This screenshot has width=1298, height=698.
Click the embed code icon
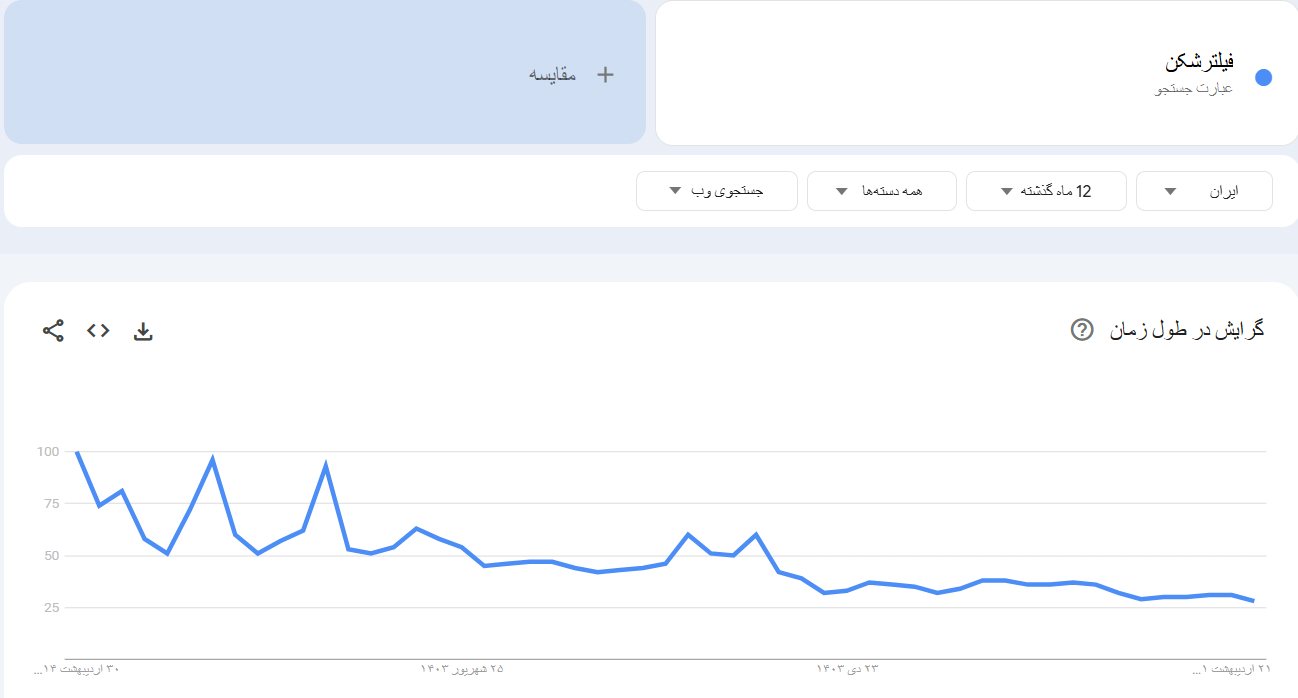[97, 328]
